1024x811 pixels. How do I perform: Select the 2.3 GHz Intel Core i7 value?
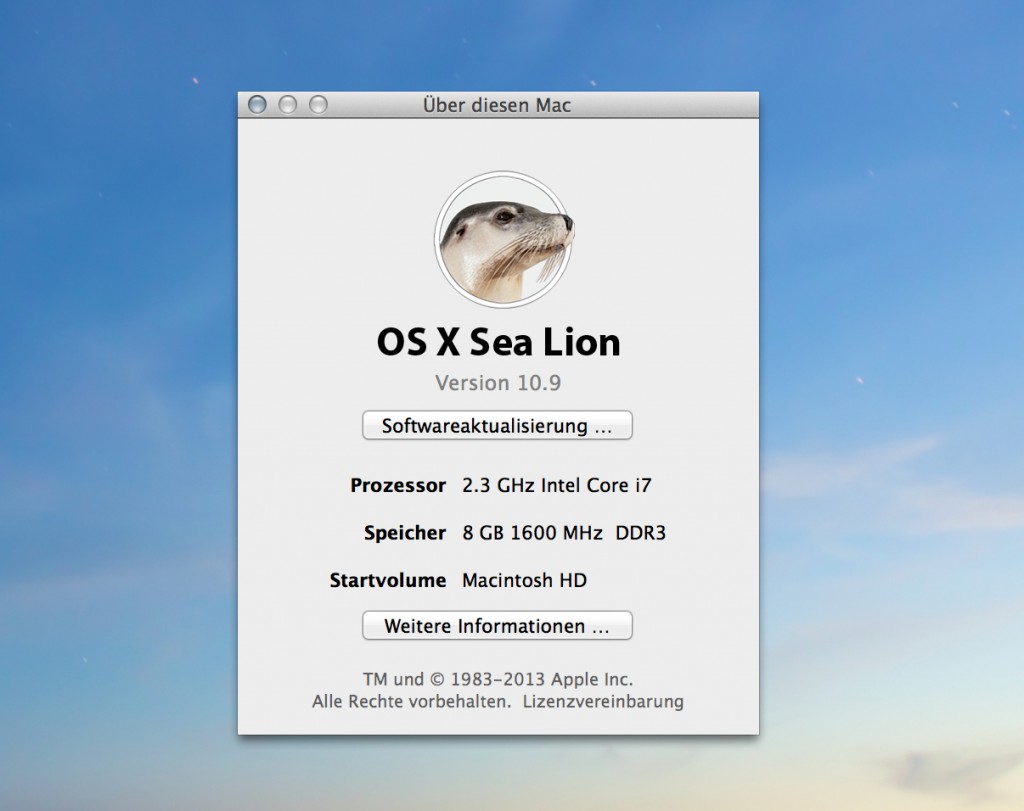point(556,485)
